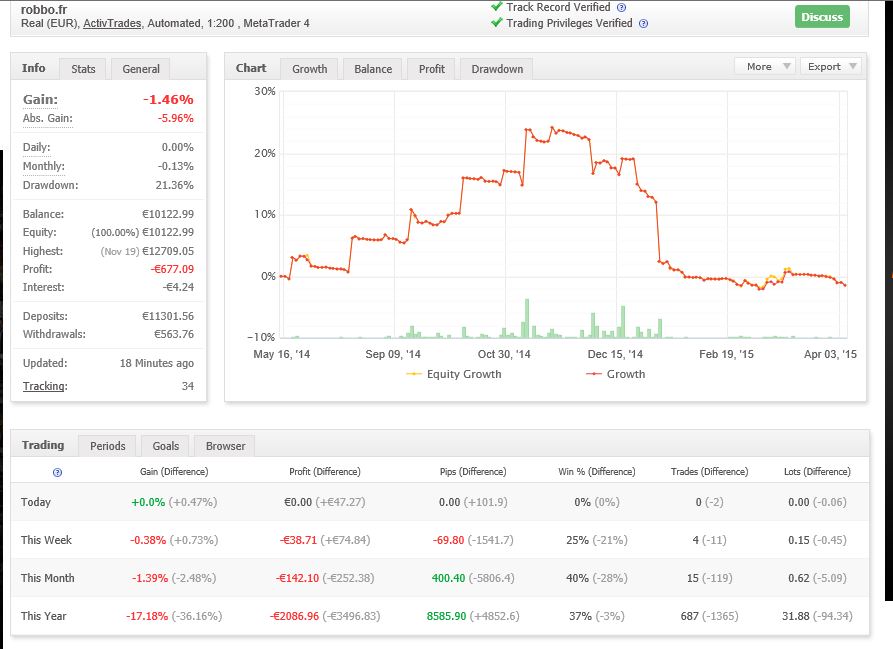The width and height of the screenshot is (893, 649).
Task: Open help icon beside Trading Privileges Verified
Action: [x=644, y=24]
